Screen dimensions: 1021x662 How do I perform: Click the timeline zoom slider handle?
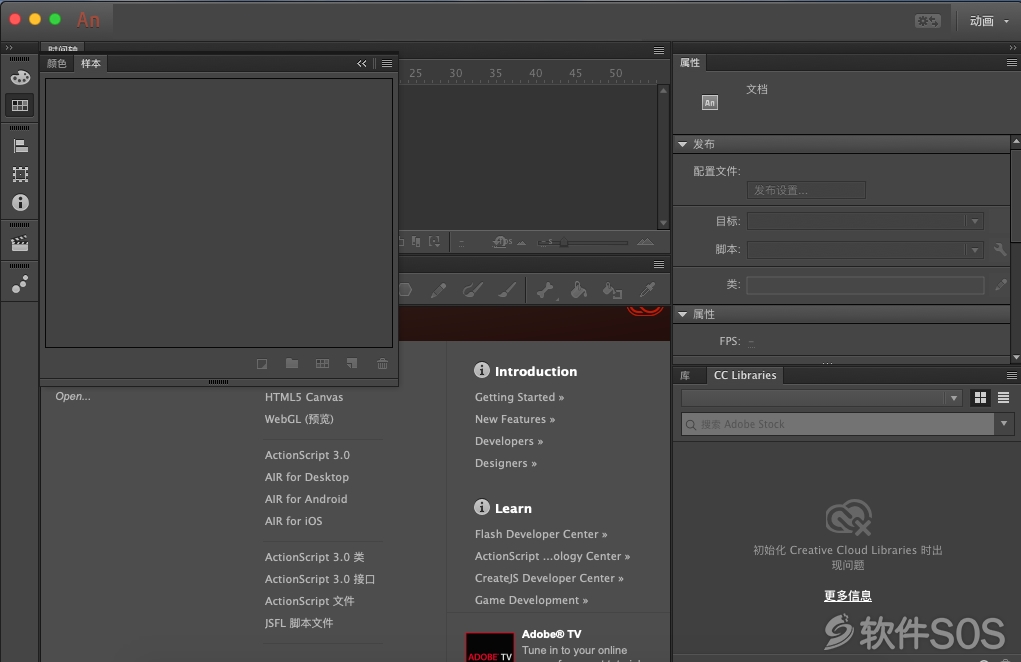point(564,243)
